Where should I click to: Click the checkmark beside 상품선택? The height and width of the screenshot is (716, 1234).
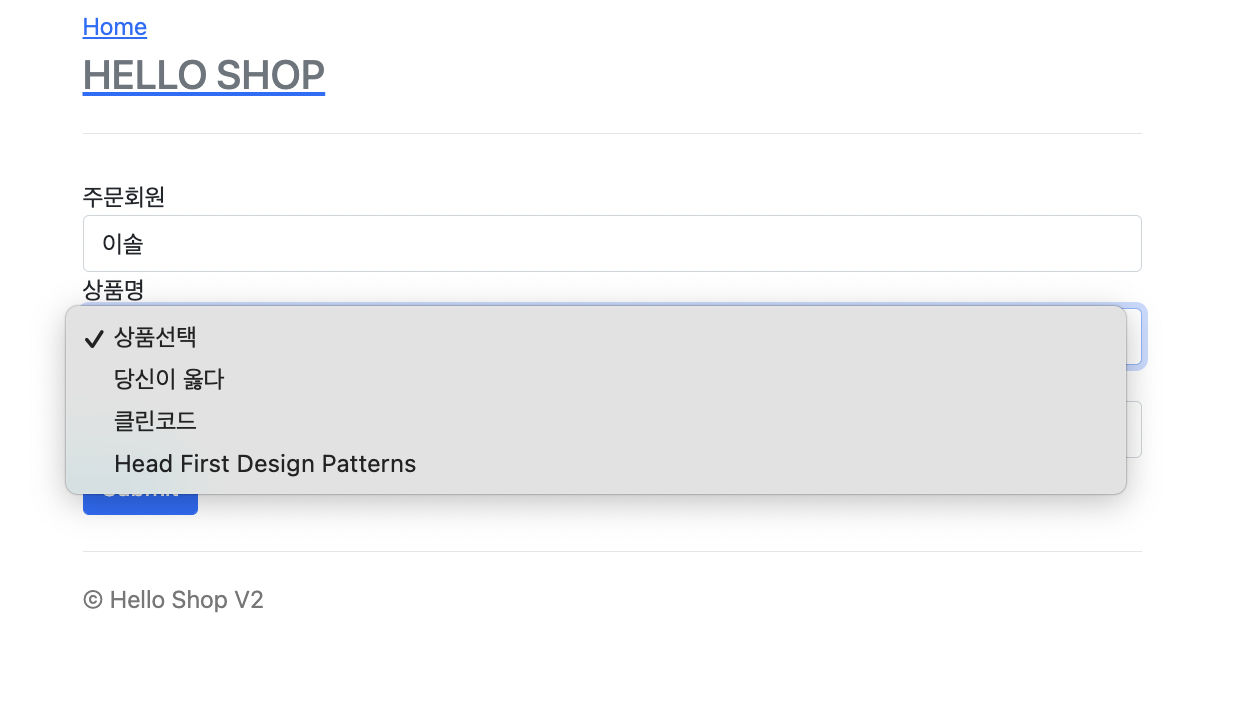tap(94, 339)
